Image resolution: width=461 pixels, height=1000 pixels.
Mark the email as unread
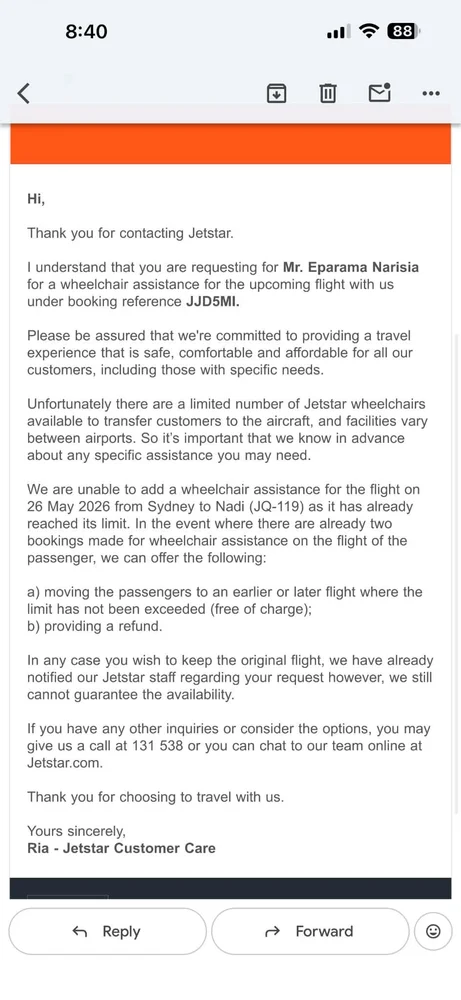[x=379, y=92]
